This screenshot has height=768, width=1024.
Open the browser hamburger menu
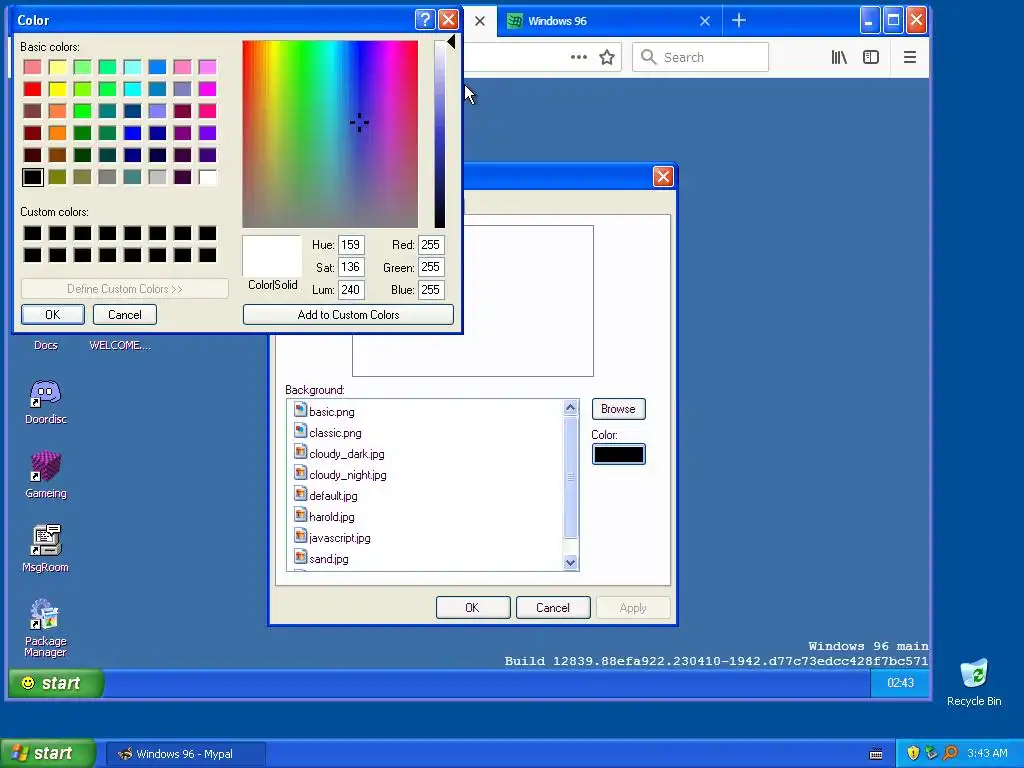910,57
